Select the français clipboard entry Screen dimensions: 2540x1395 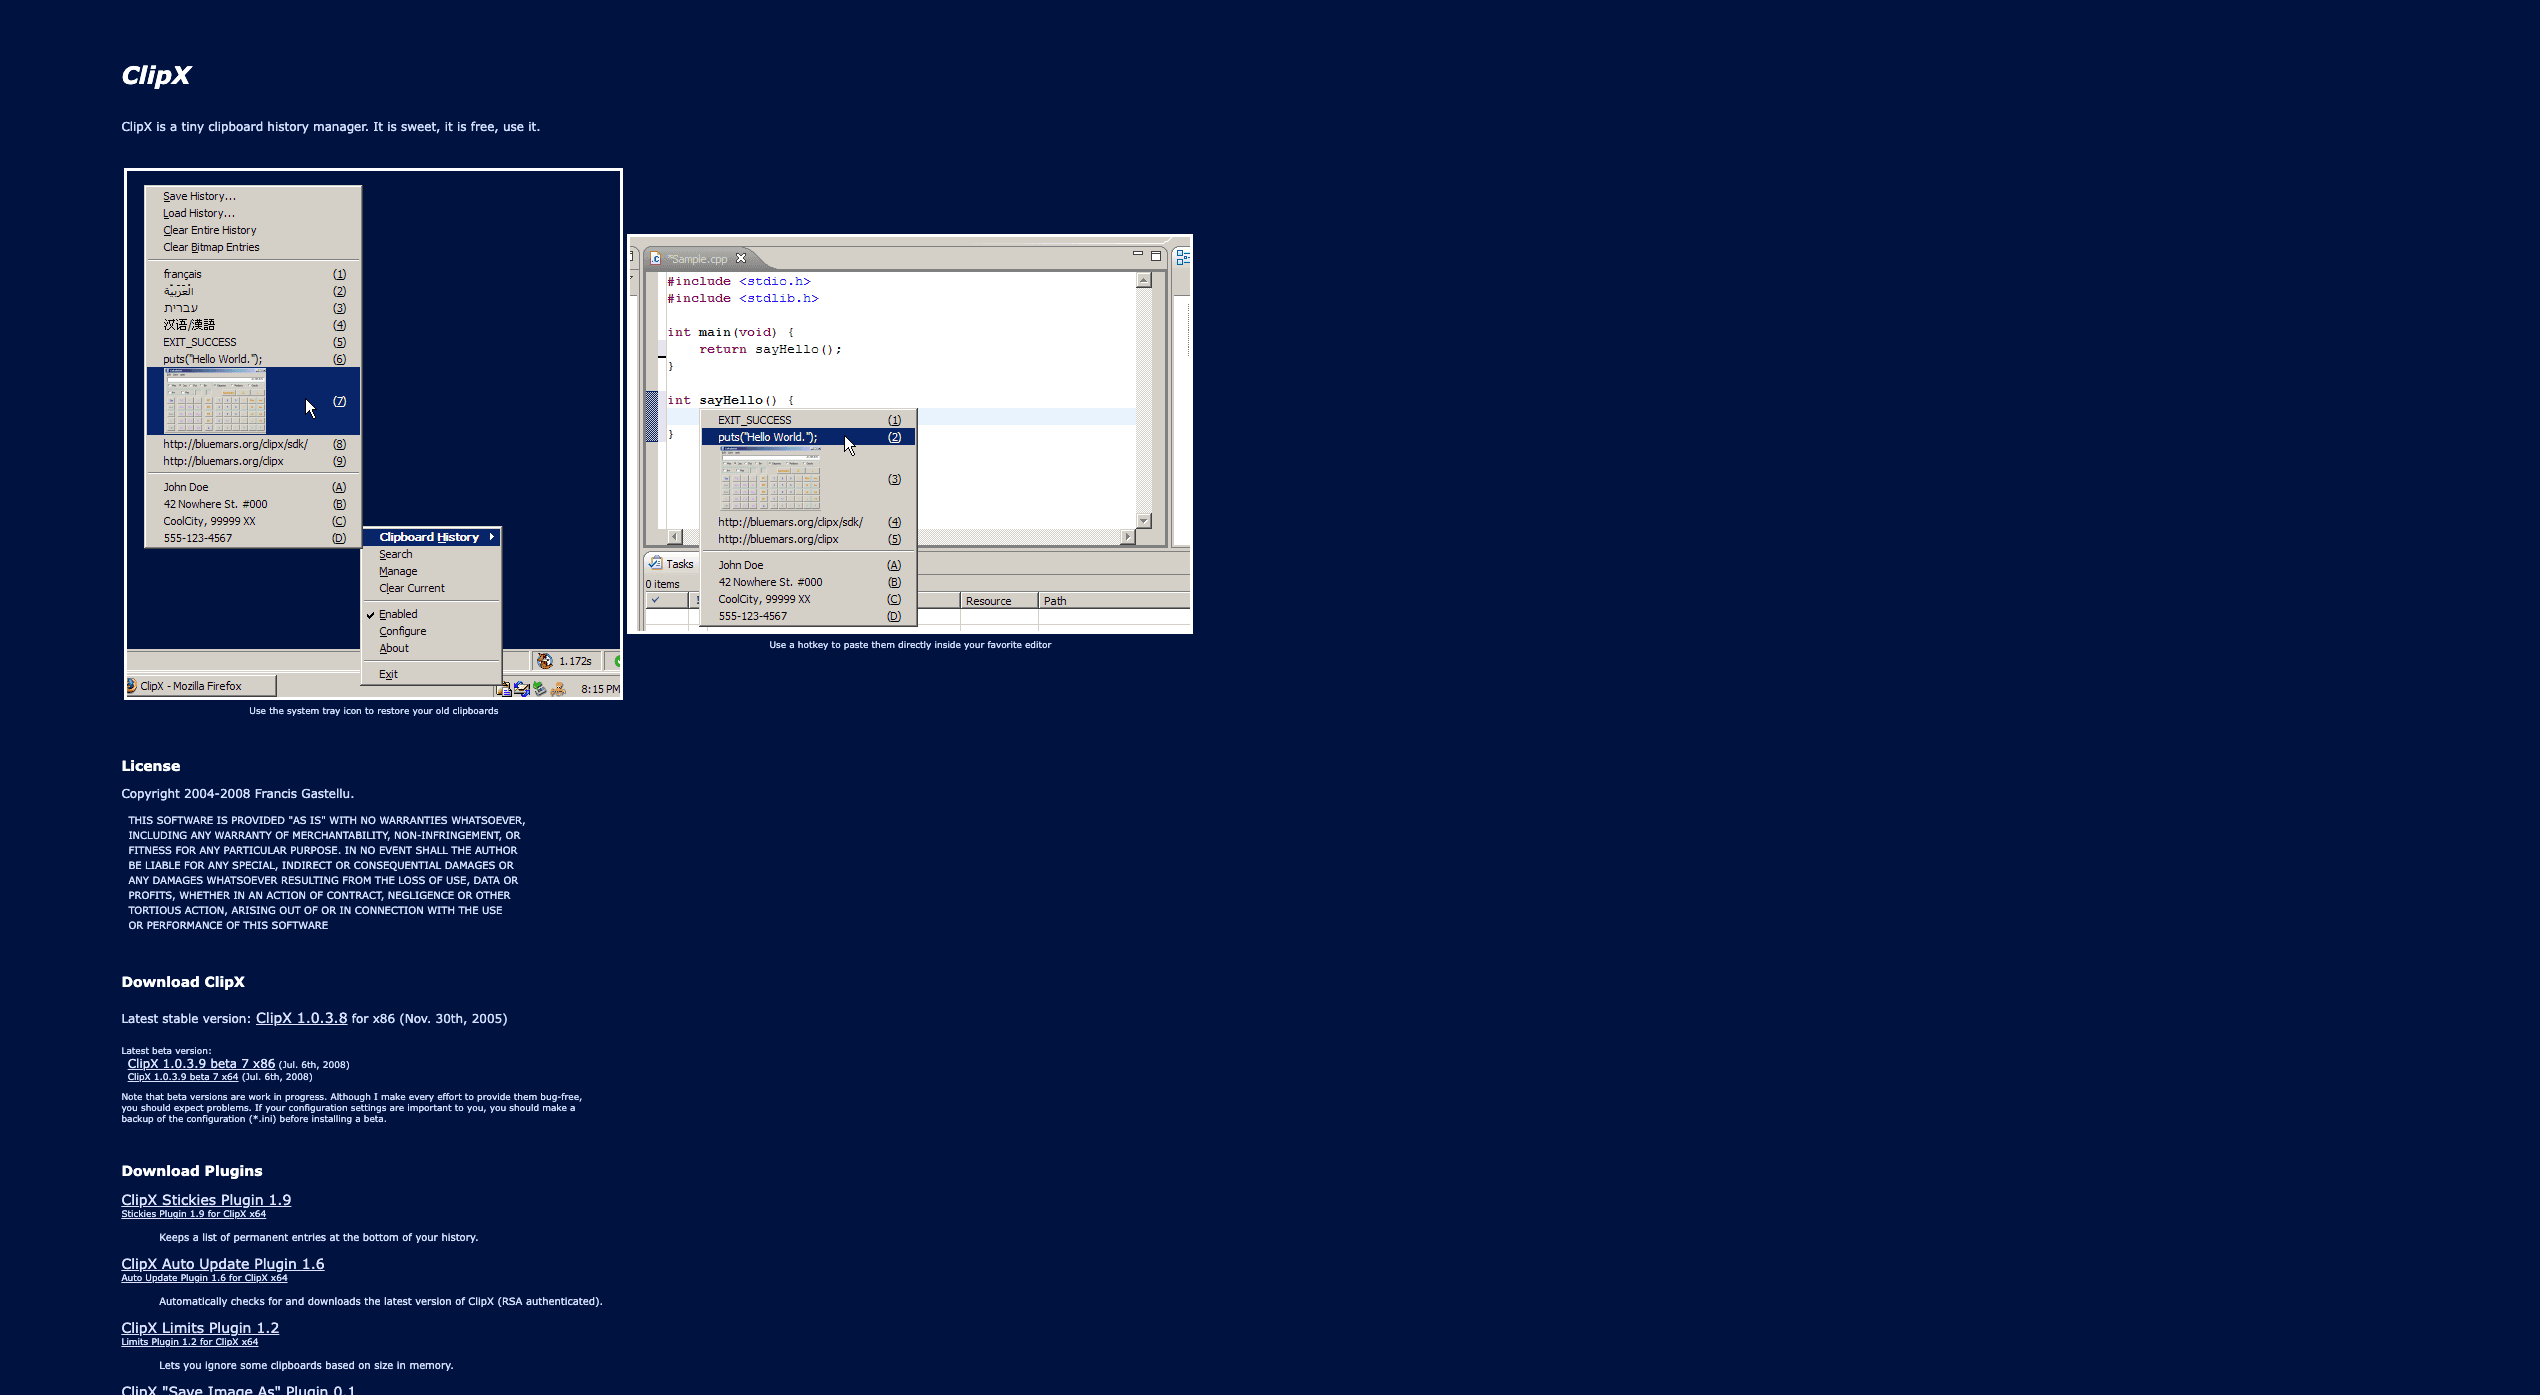coord(253,274)
